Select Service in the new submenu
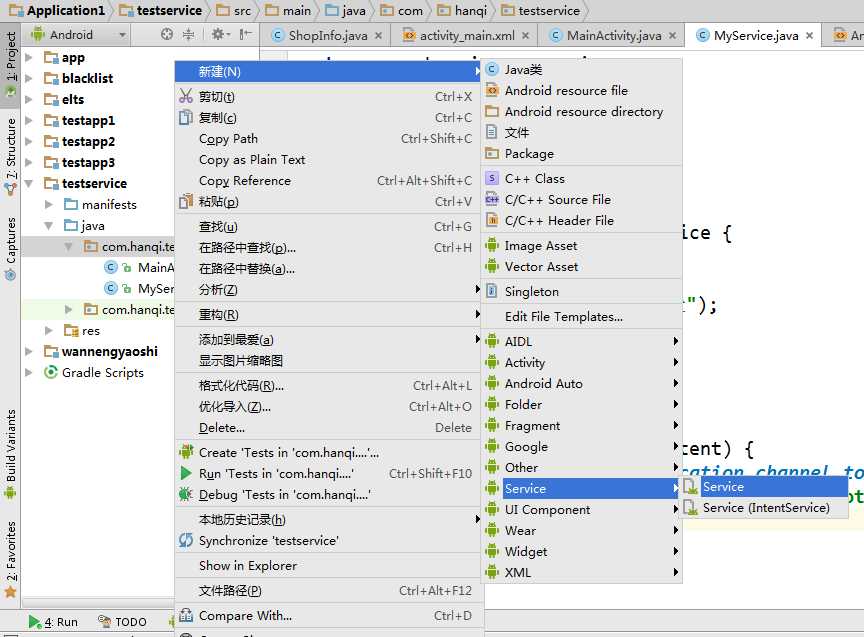Viewport: 864px width, 637px height. [582, 489]
